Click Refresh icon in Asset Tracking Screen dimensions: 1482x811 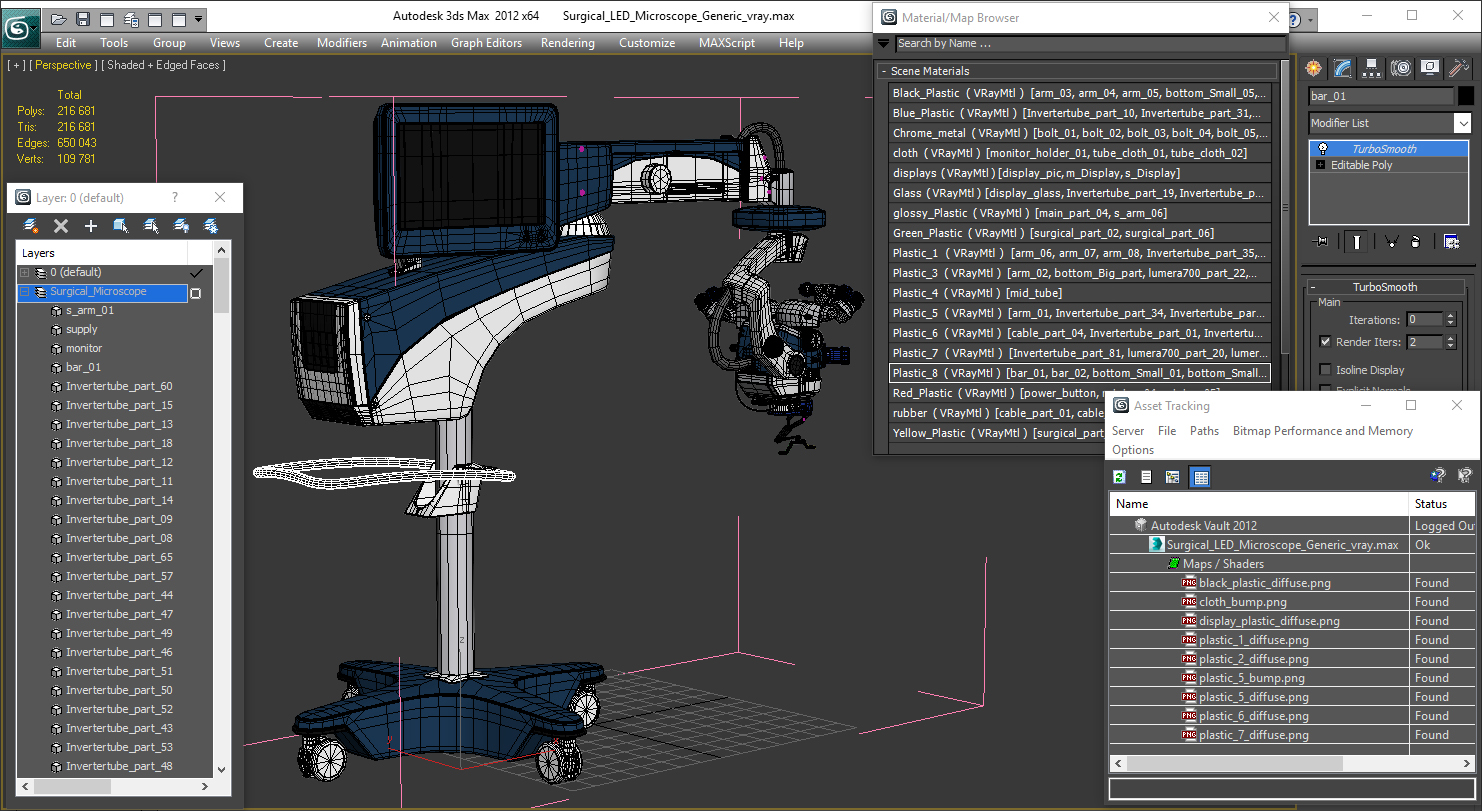click(x=1120, y=477)
